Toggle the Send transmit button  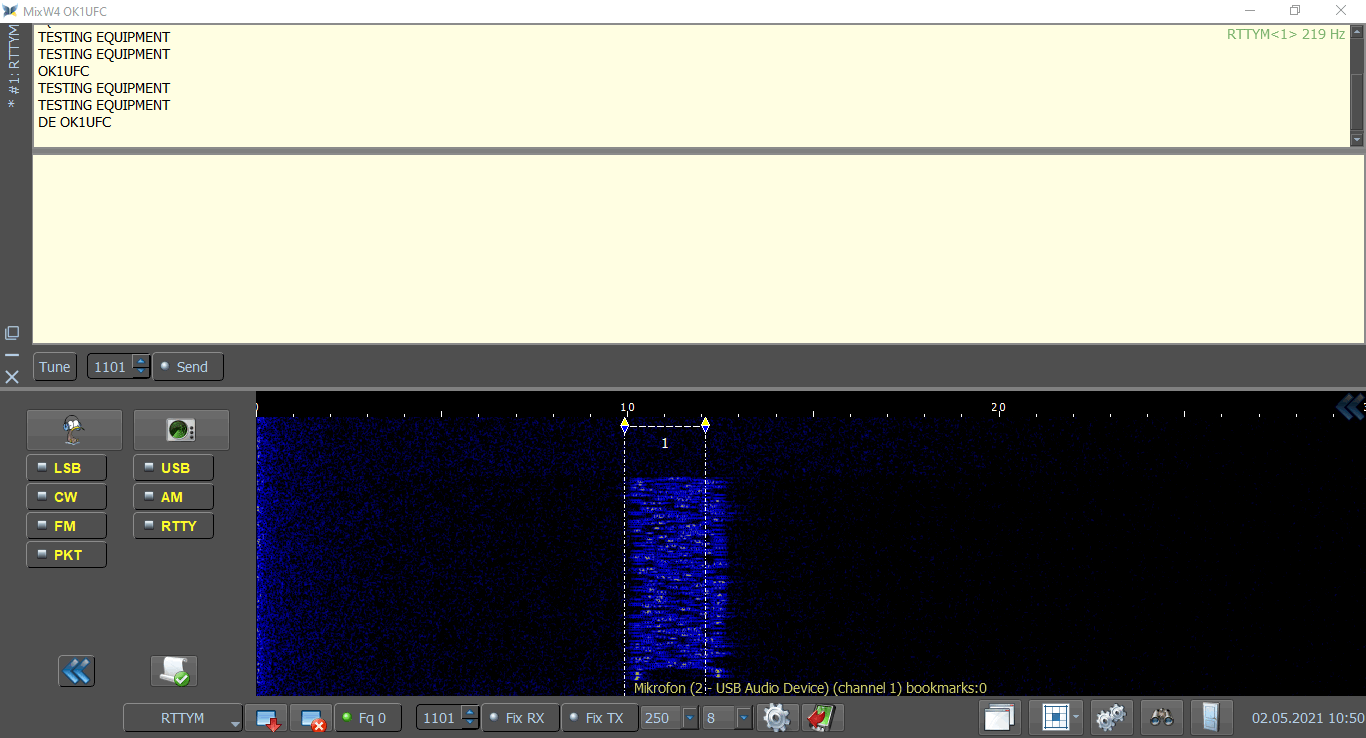click(x=188, y=367)
